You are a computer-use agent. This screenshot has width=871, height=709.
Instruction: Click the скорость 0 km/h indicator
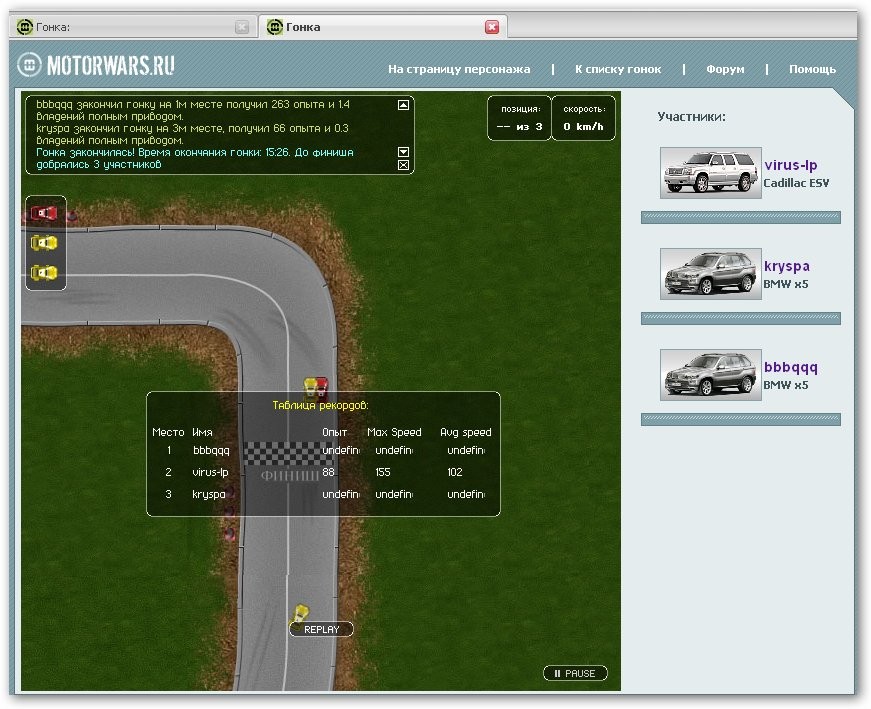tap(583, 118)
